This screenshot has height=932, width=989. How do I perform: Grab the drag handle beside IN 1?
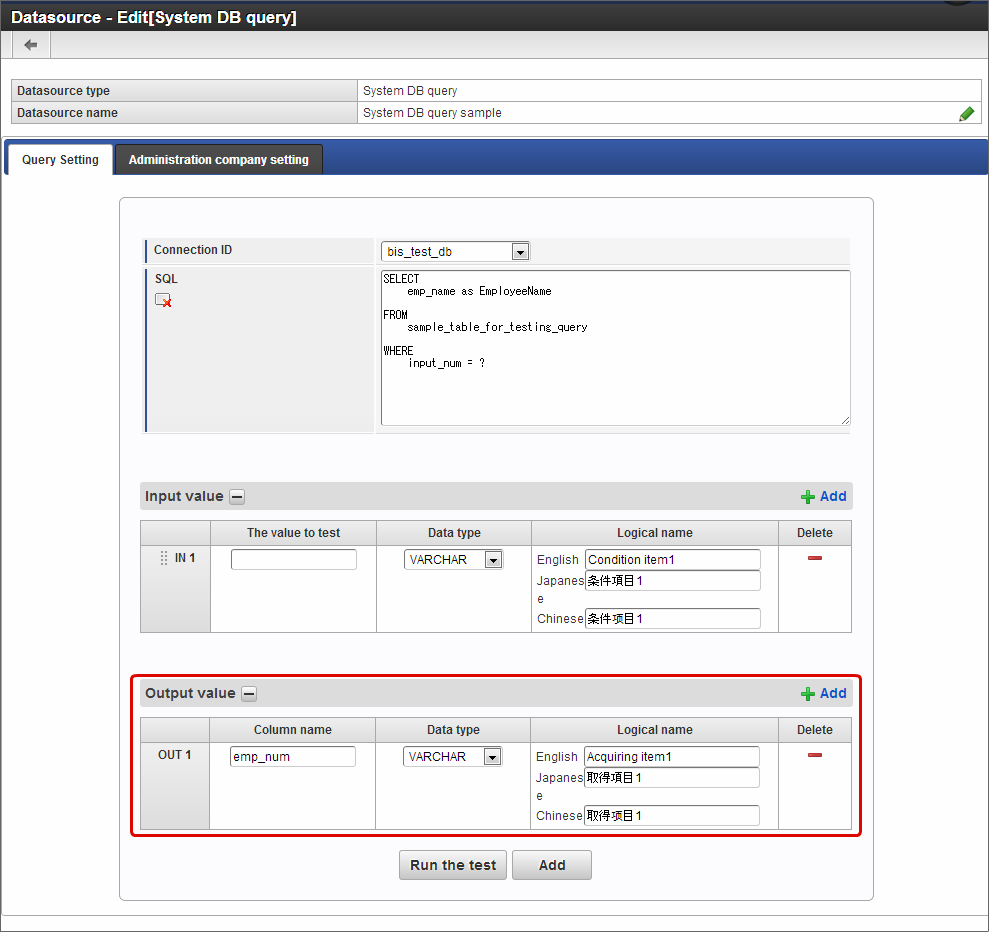coord(164,558)
